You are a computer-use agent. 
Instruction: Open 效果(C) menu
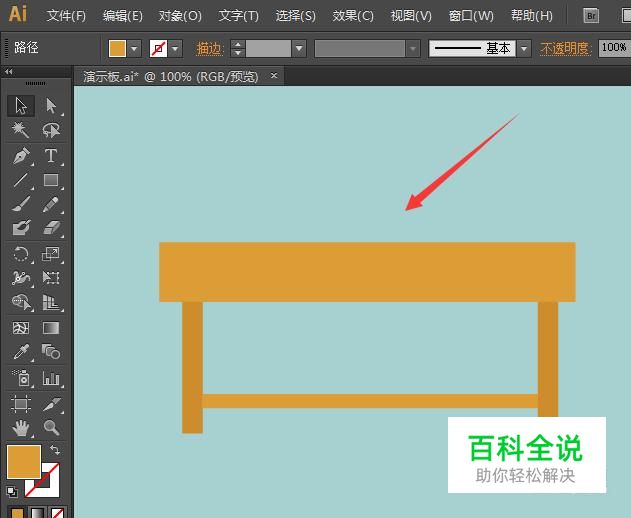(x=353, y=16)
